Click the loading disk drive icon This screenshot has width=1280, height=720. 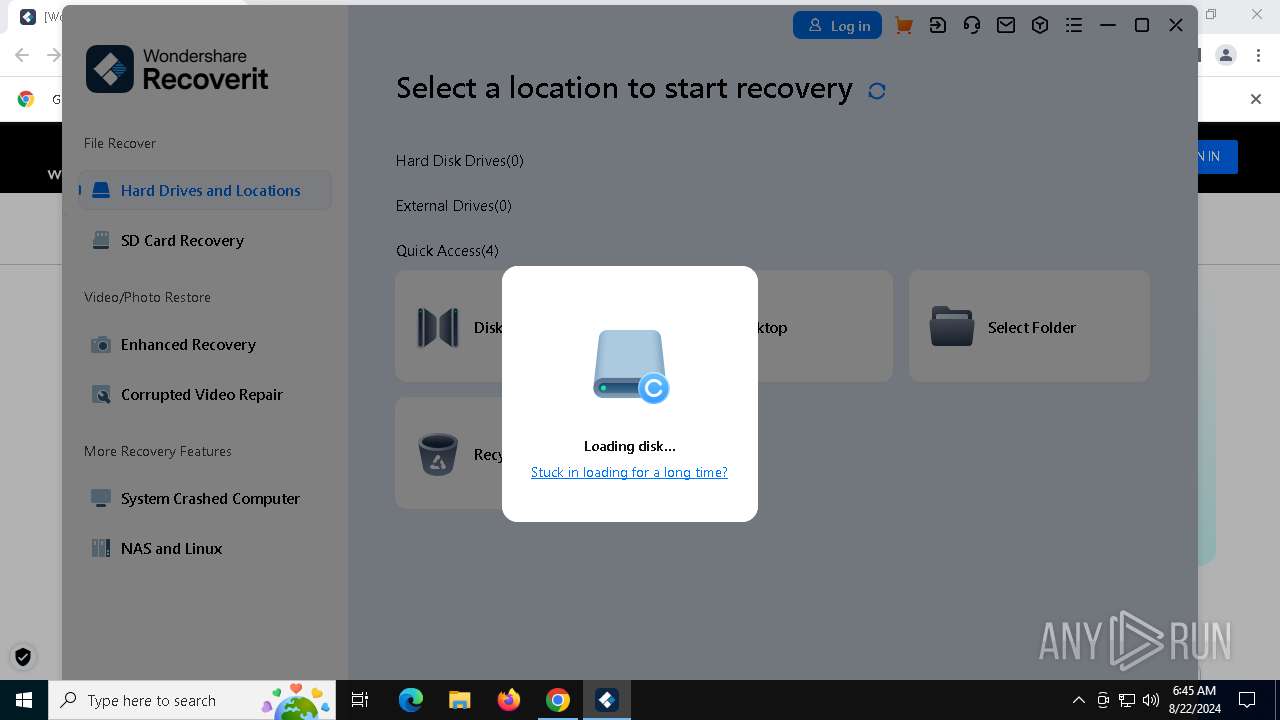click(x=631, y=366)
